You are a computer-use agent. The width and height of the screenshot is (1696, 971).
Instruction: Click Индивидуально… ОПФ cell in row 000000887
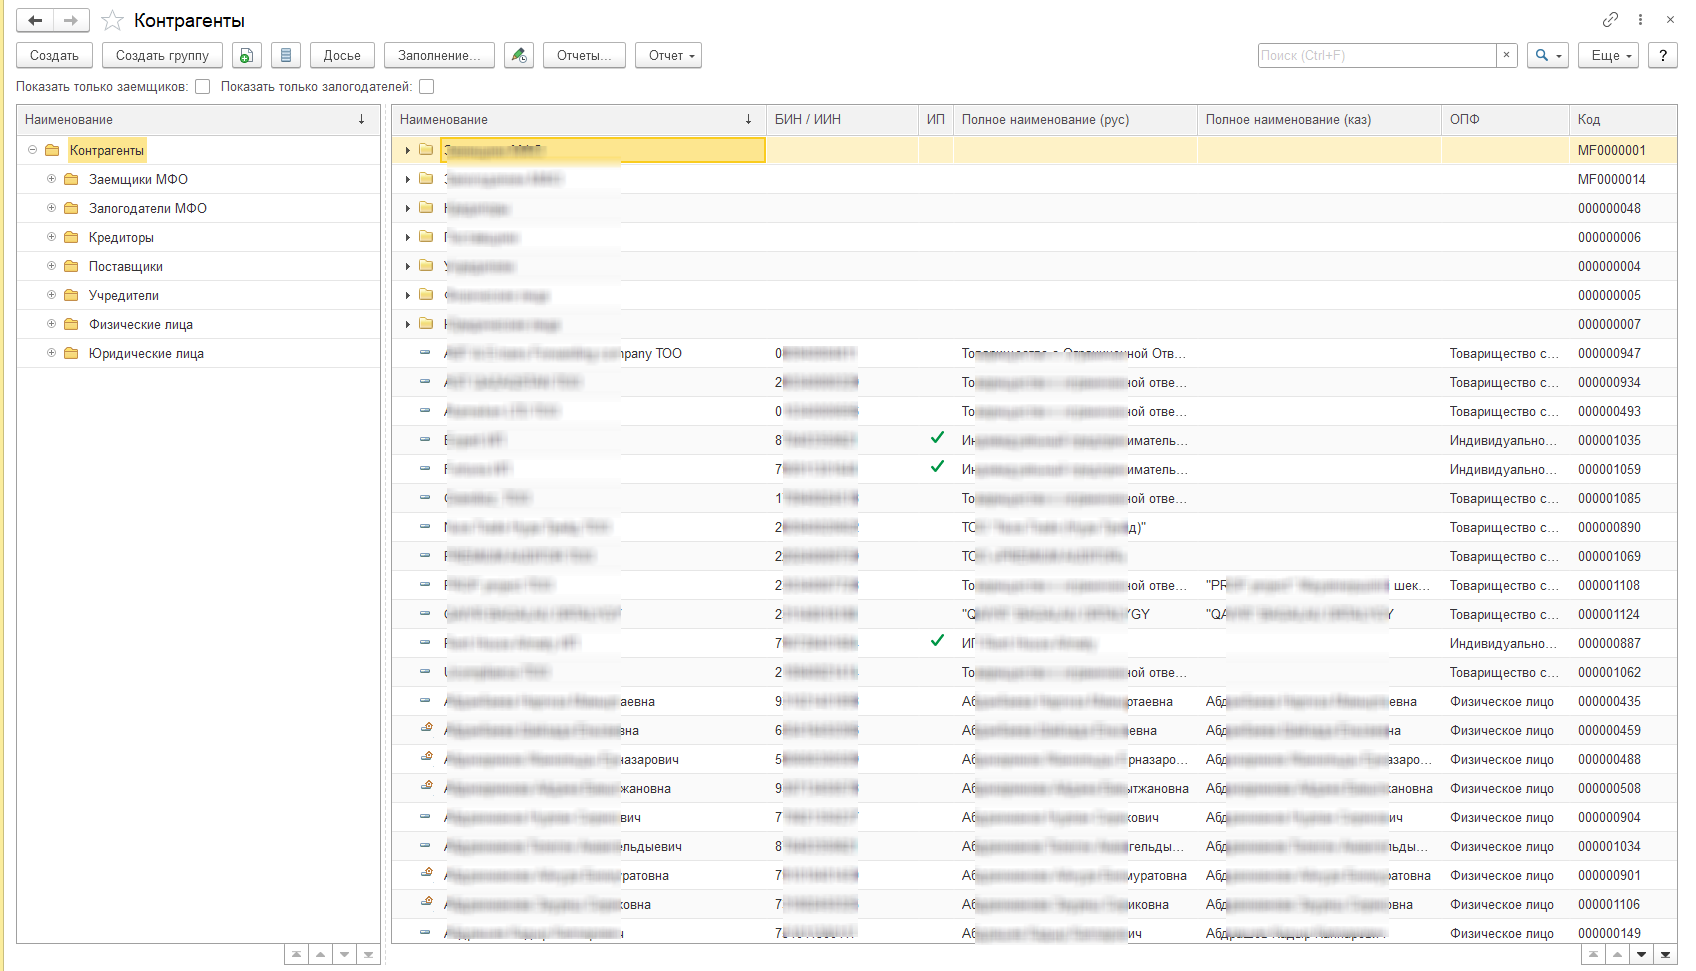[1505, 643]
